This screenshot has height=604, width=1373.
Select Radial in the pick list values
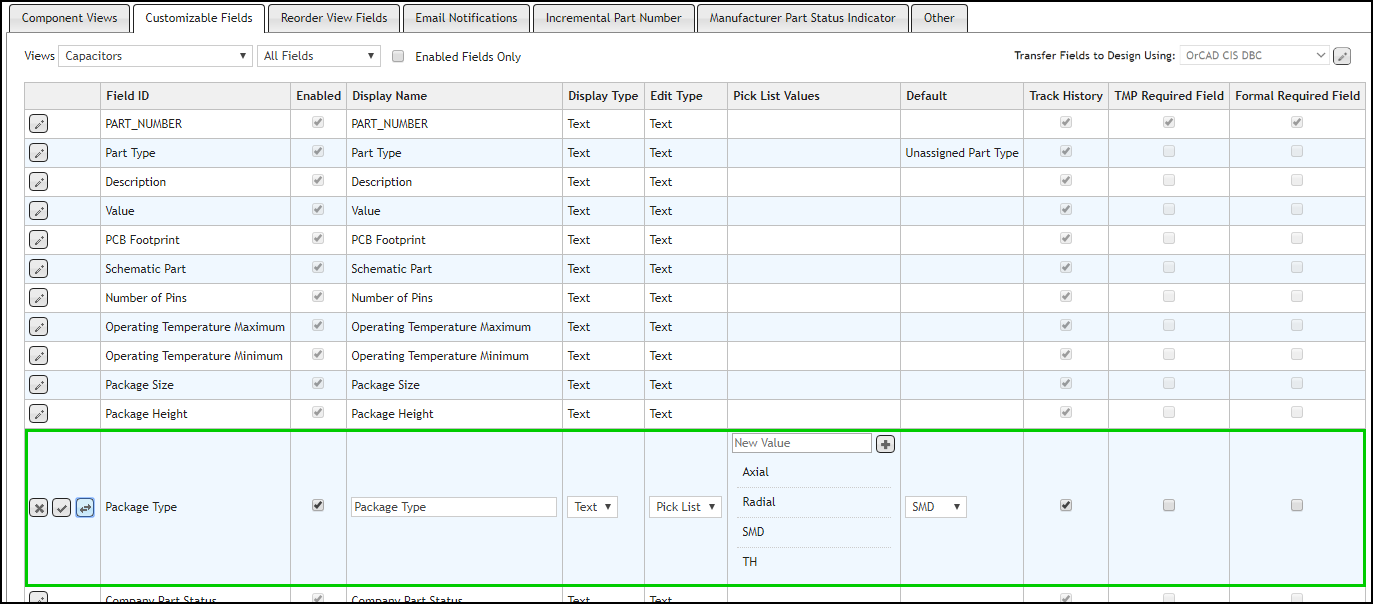(x=758, y=502)
